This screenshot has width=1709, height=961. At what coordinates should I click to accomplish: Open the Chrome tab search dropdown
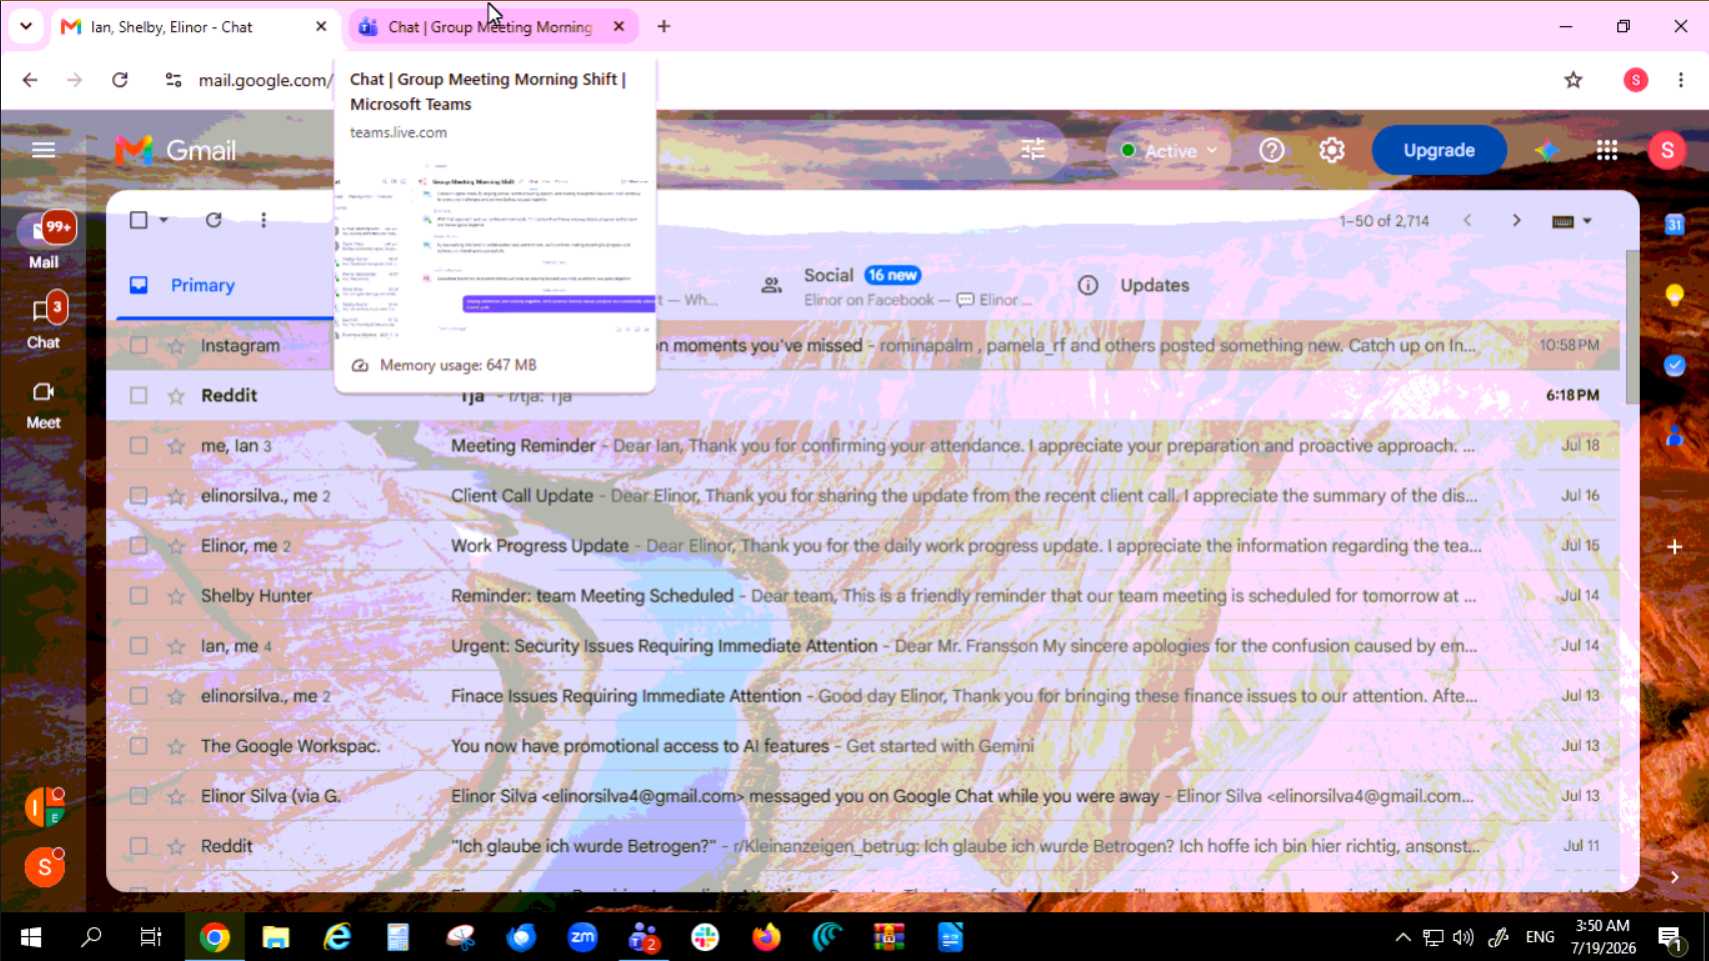(x=26, y=26)
